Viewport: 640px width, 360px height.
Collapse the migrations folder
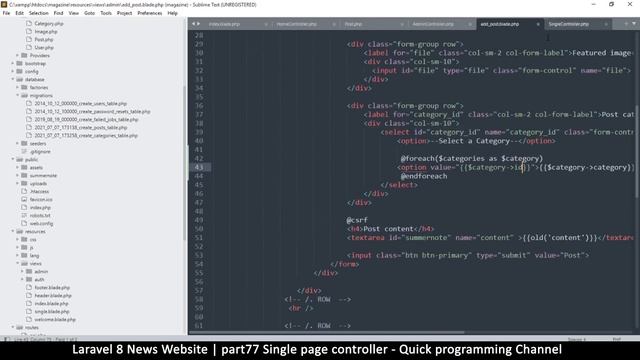tap(18, 96)
